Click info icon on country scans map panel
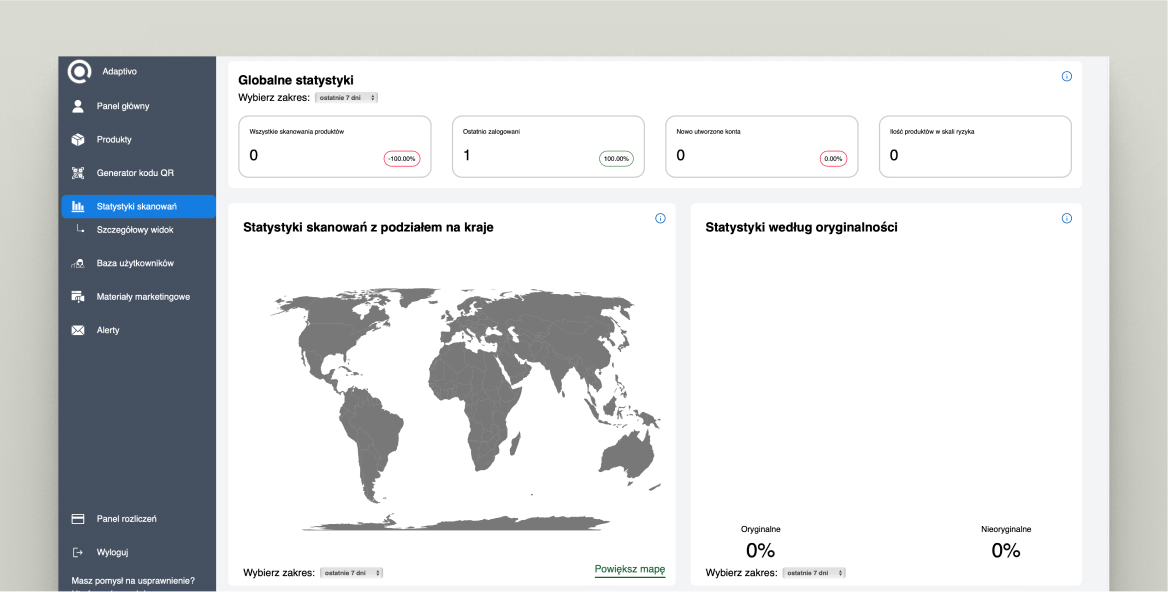Screen dimensions: 1168x592 click(x=660, y=219)
